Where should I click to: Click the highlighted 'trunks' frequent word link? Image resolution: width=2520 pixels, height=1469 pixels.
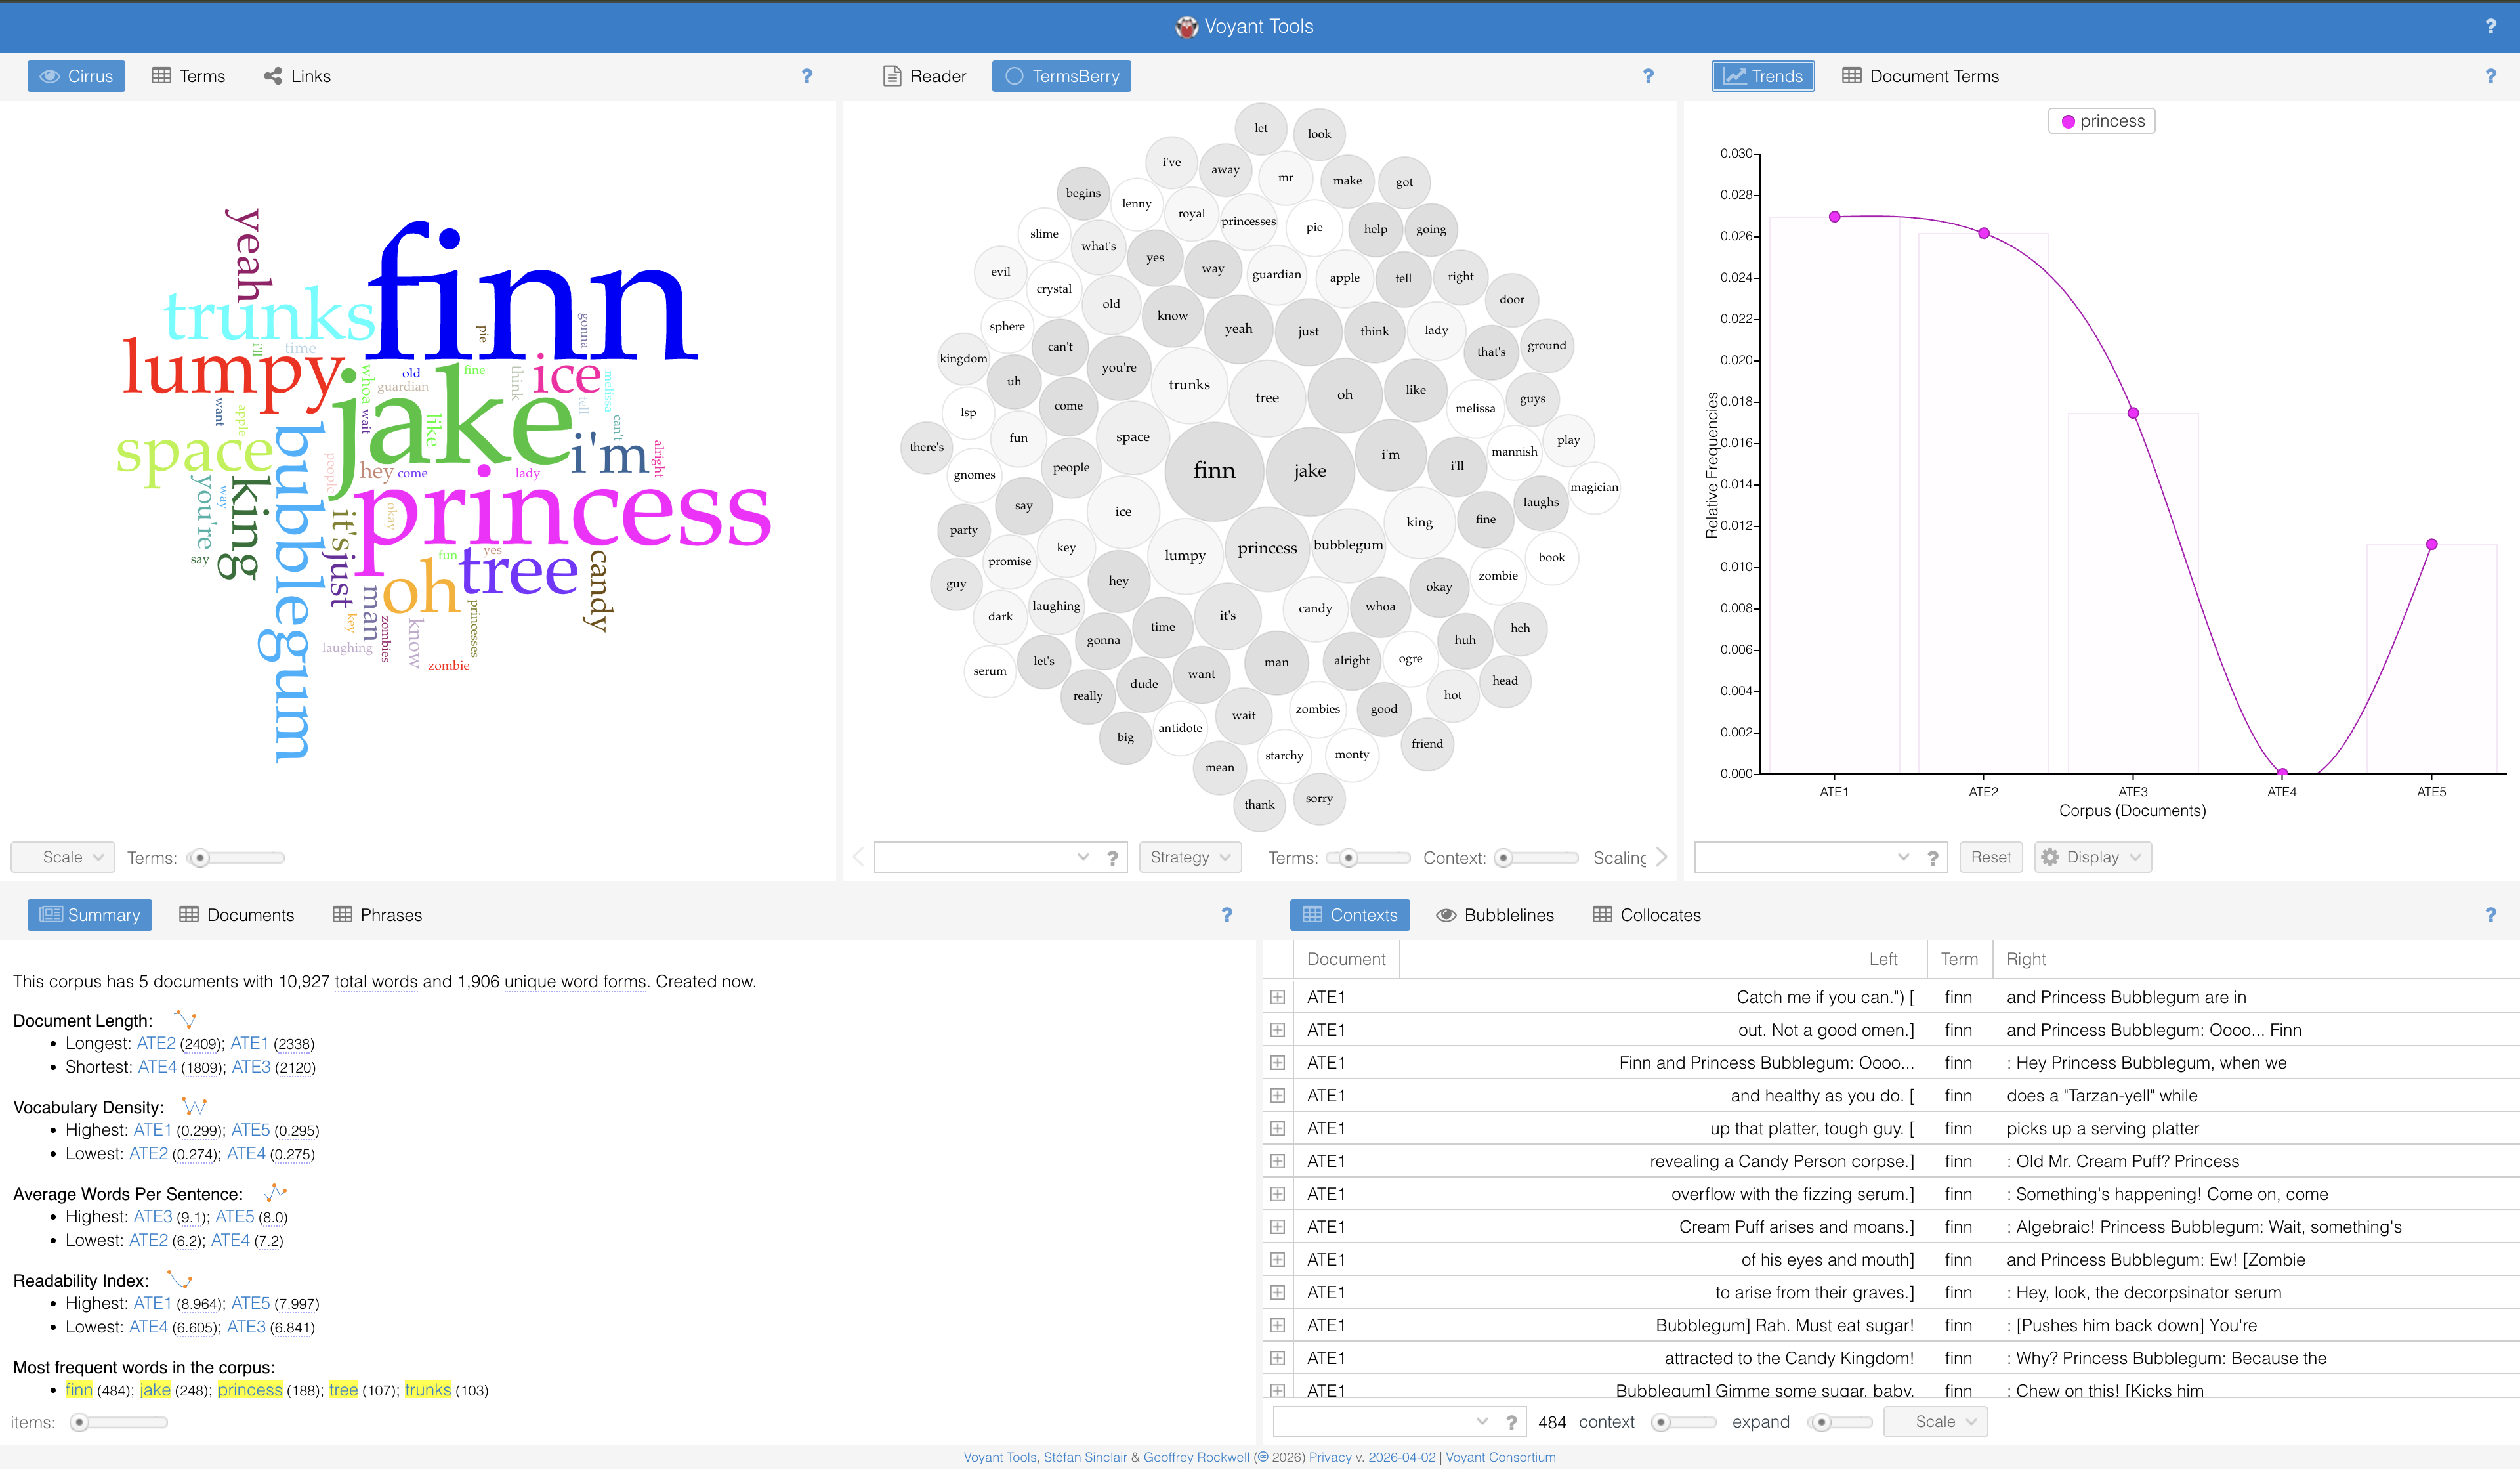pos(428,1390)
